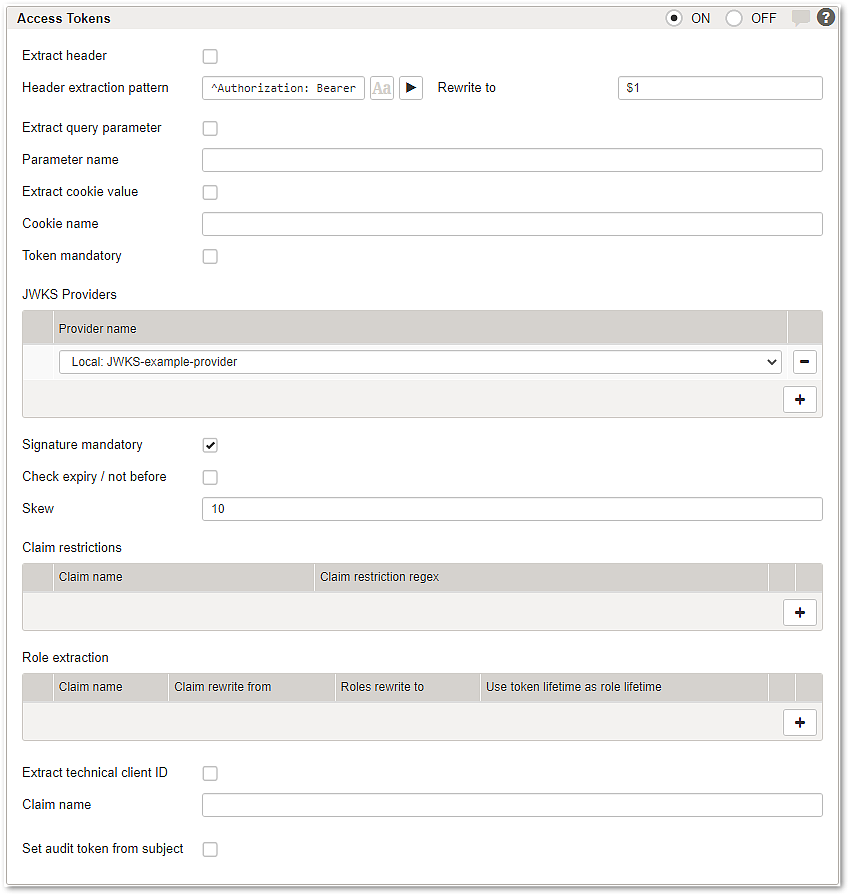Click the JWKS Providers section label
The image size is (849, 895).
(69, 295)
